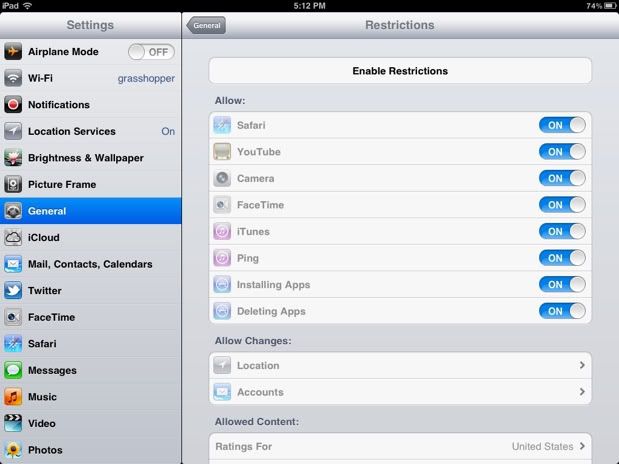Tap the battery indicator in status bar
This screenshot has height=464, width=619.
(610, 6)
